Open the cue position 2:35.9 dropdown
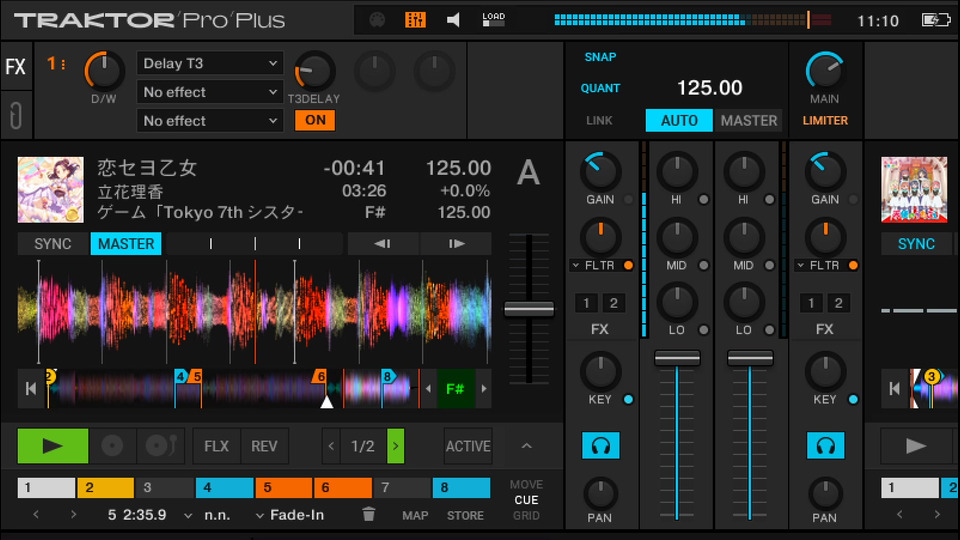960x540 pixels. tap(188, 516)
